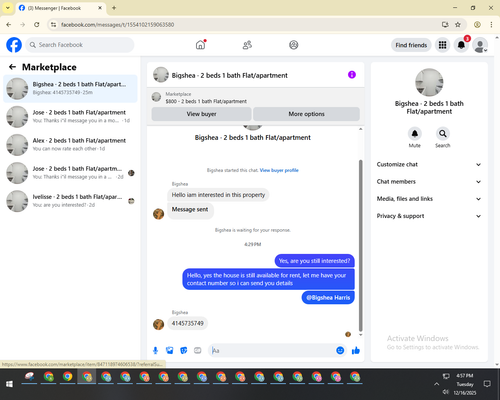Click the '@Bigshea Harris' mention message
The image size is (500, 400).
coord(328,298)
